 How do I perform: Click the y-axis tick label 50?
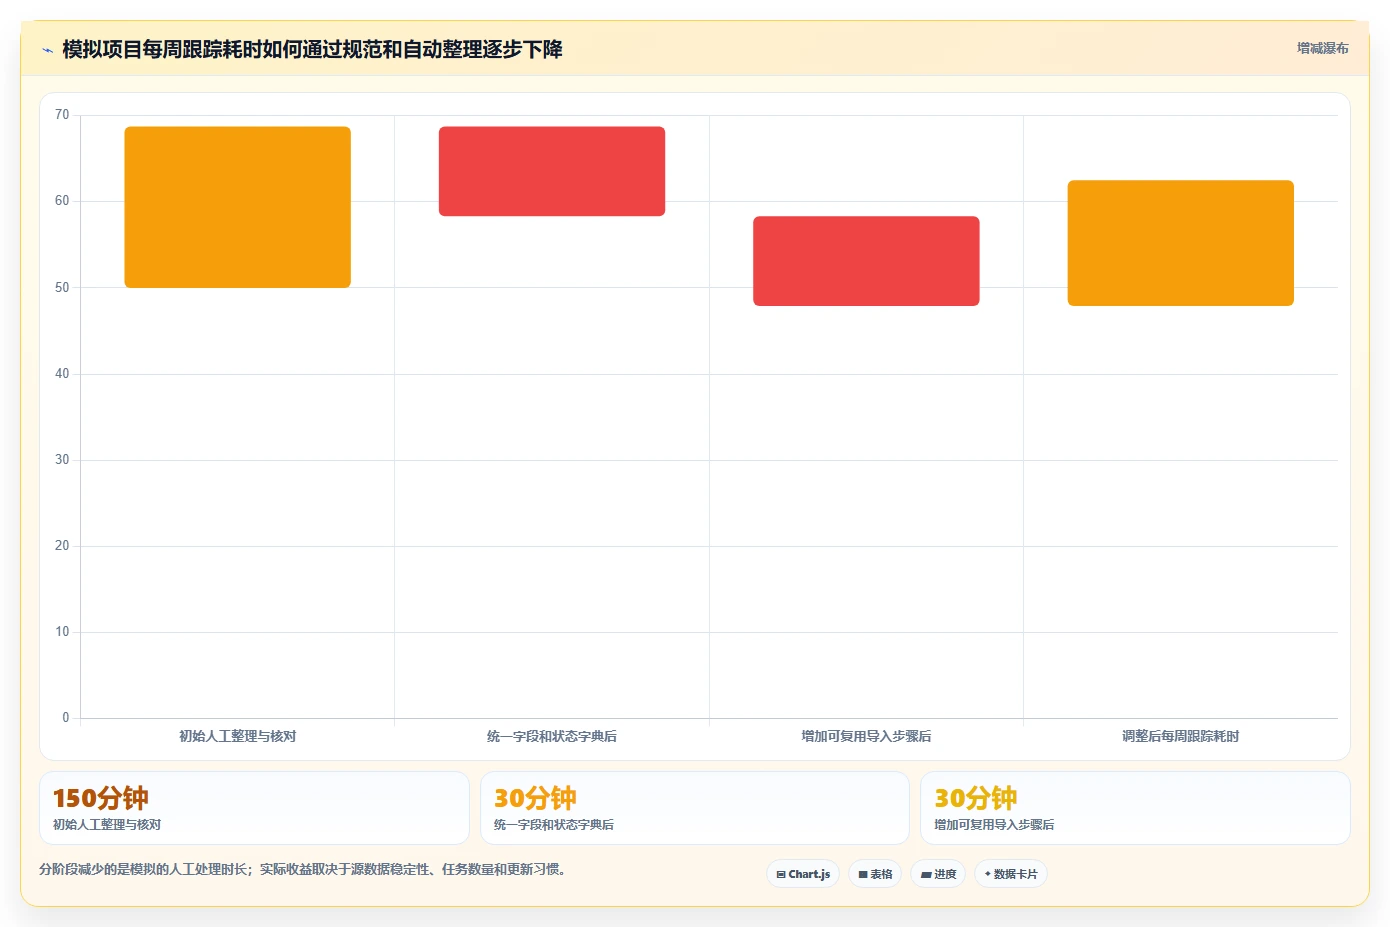click(x=62, y=288)
